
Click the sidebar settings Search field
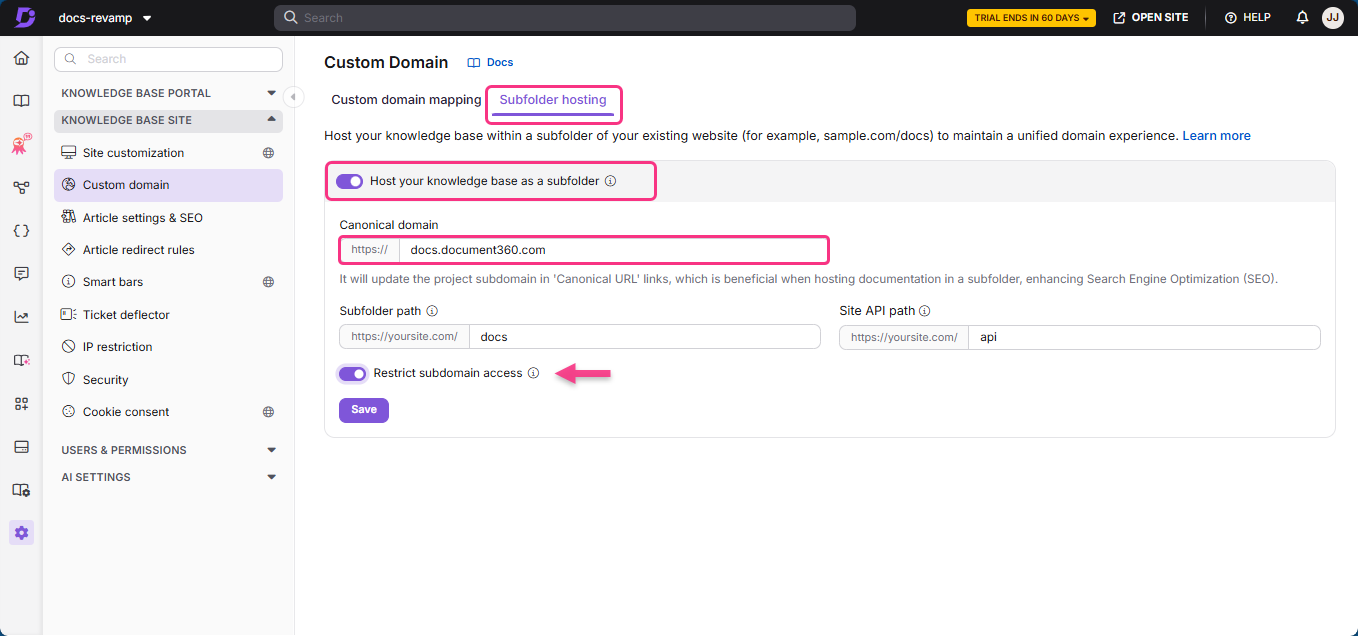point(168,59)
